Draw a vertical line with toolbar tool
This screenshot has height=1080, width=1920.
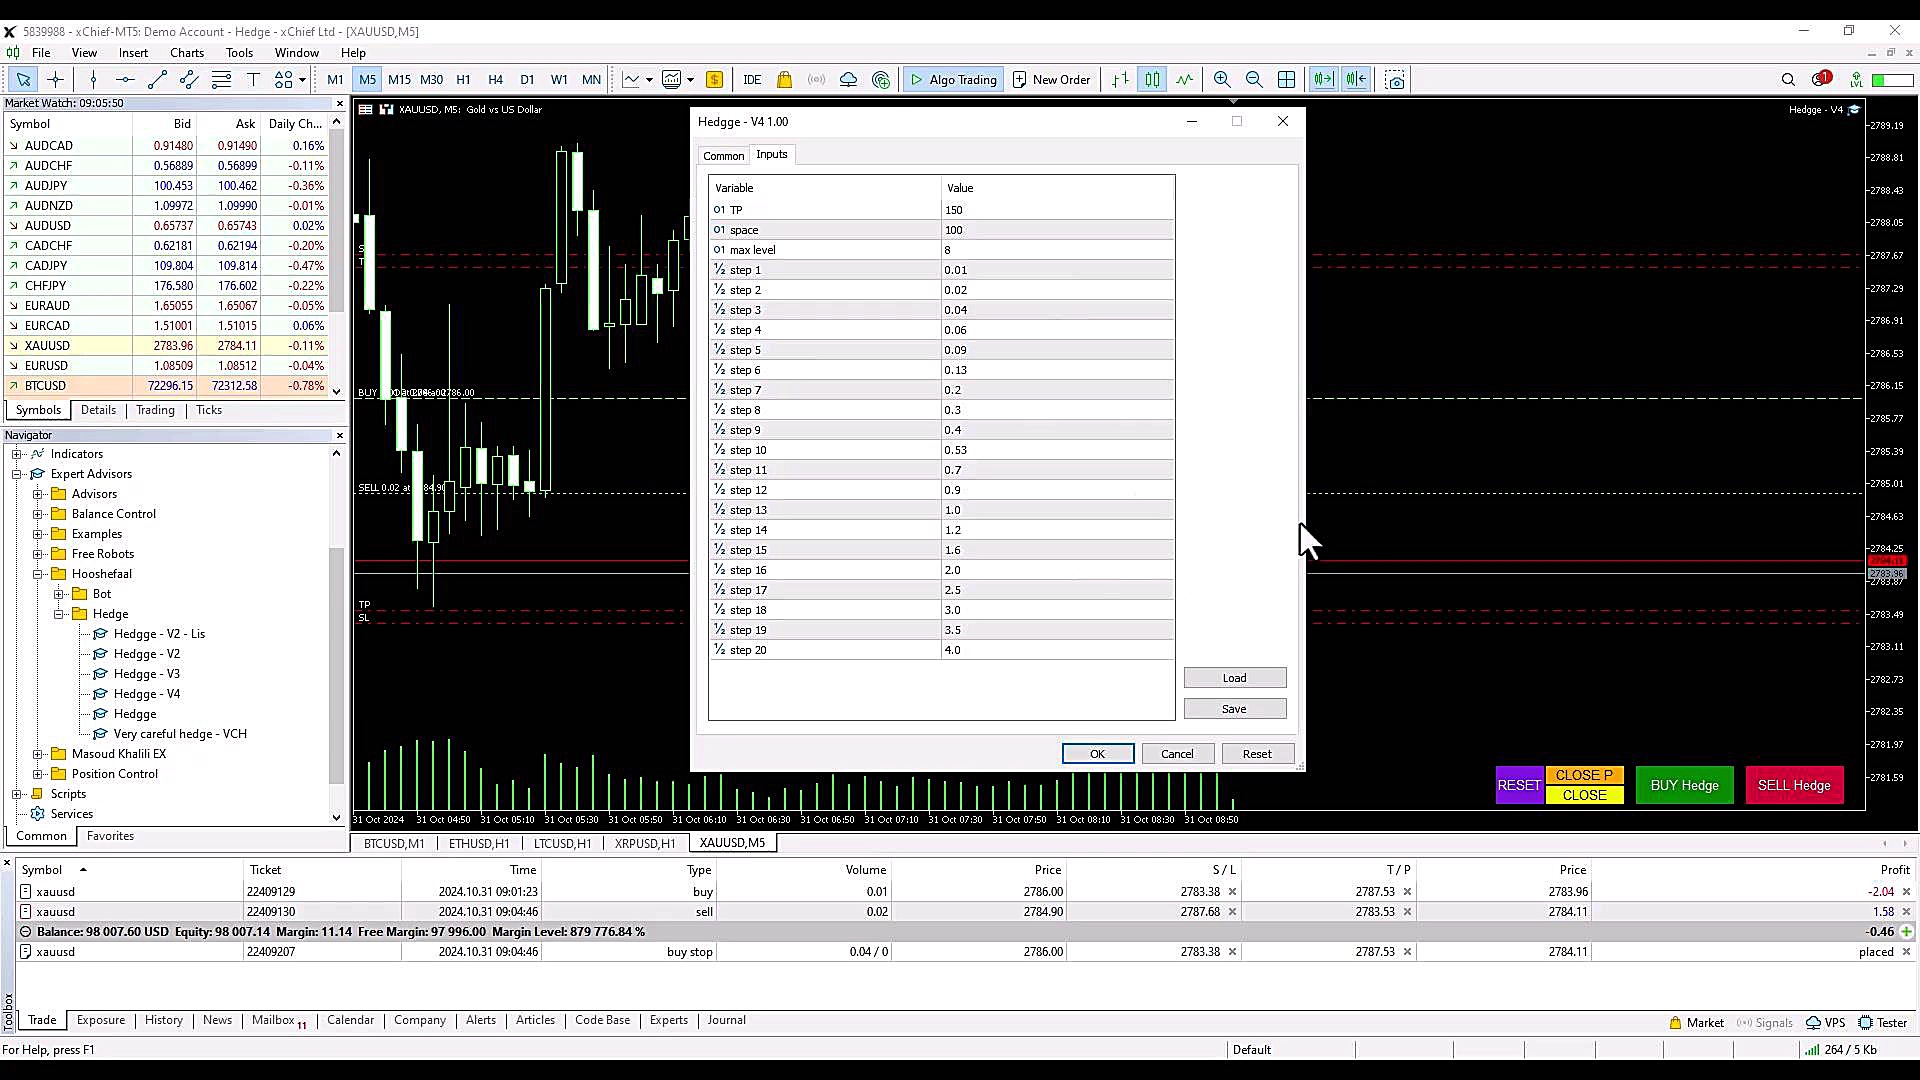coord(93,80)
